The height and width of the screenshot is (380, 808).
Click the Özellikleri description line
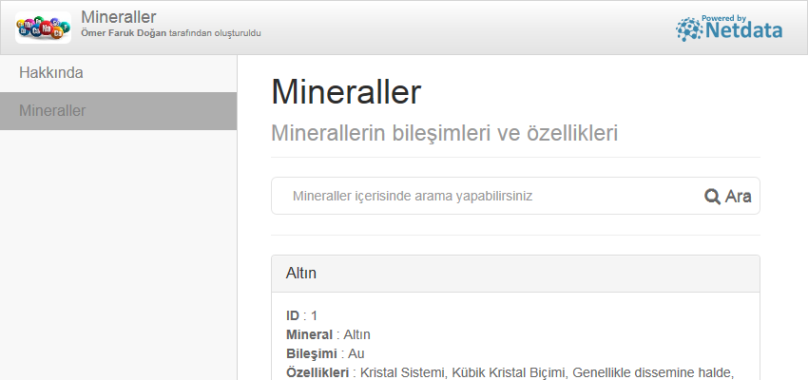(x=510, y=372)
